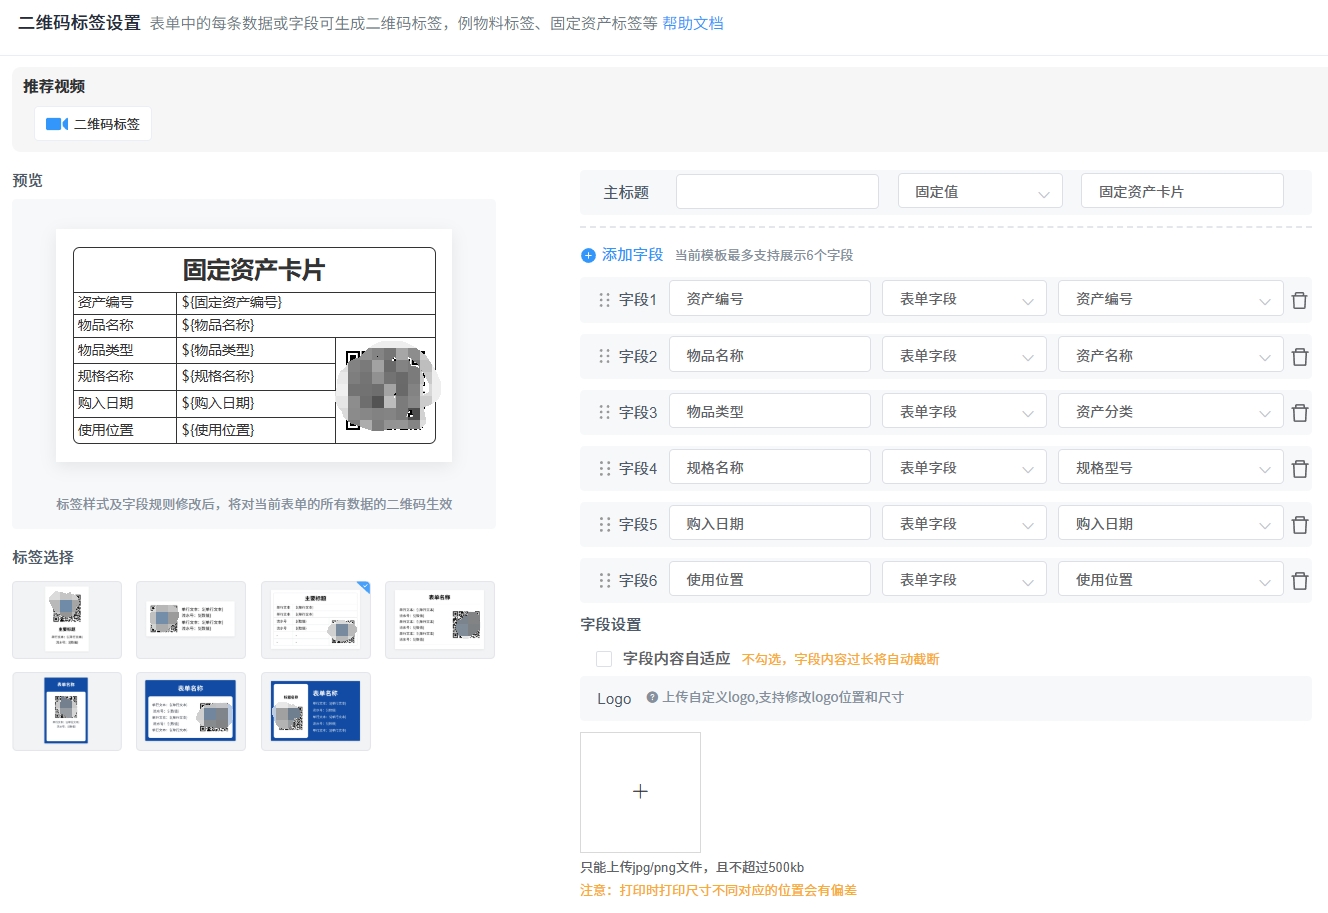This screenshot has height=913, width=1328.
Task: Expand the 资产分类 dropdown in 字段3
Action: pyautogui.click(x=1169, y=412)
